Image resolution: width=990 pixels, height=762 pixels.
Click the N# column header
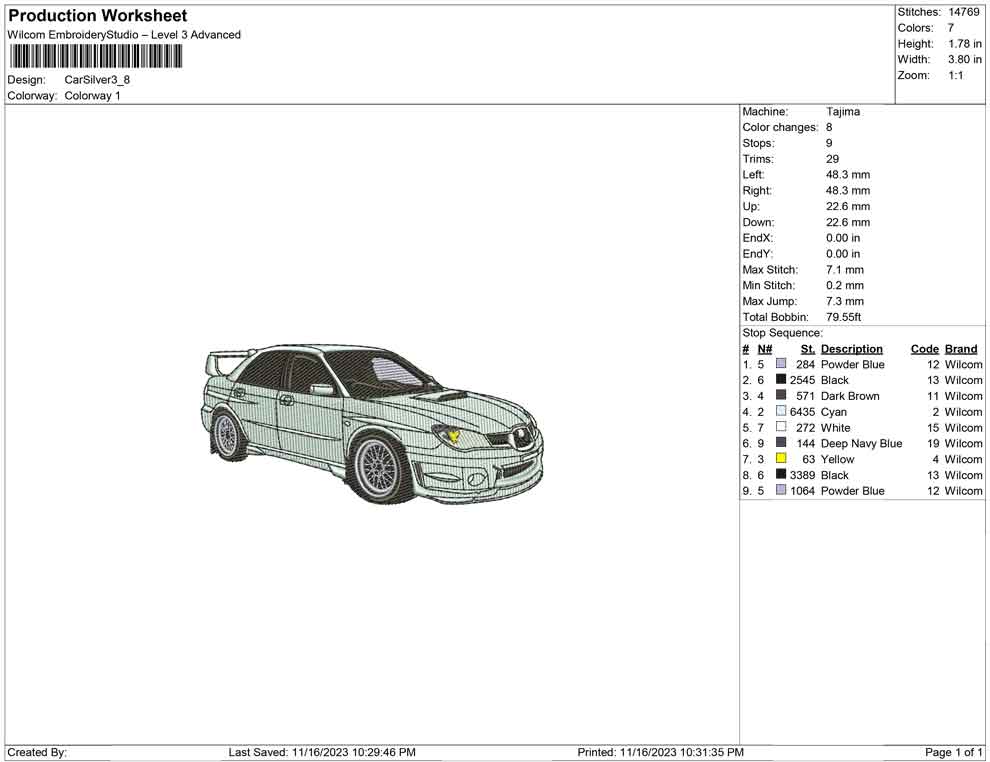(x=764, y=349)
